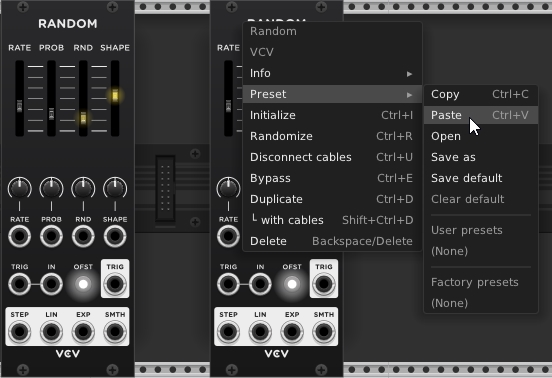Choose Delete from module menu
Screen dimensions: 552x378
point(332,241)
